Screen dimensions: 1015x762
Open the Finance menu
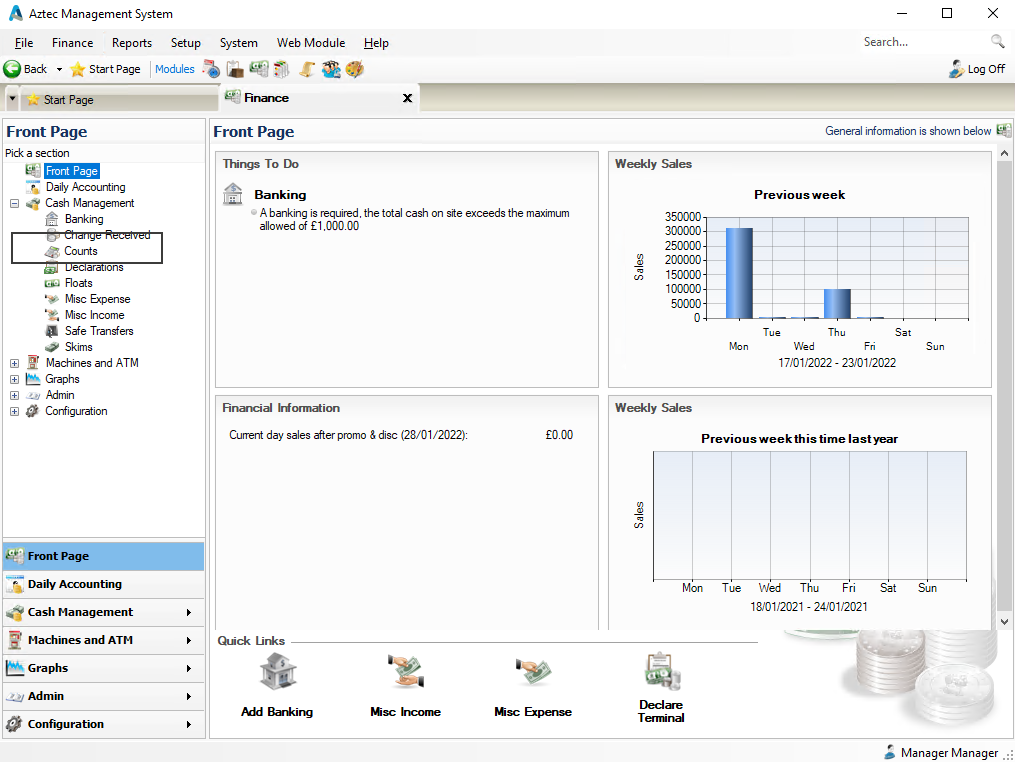point(71,43)
